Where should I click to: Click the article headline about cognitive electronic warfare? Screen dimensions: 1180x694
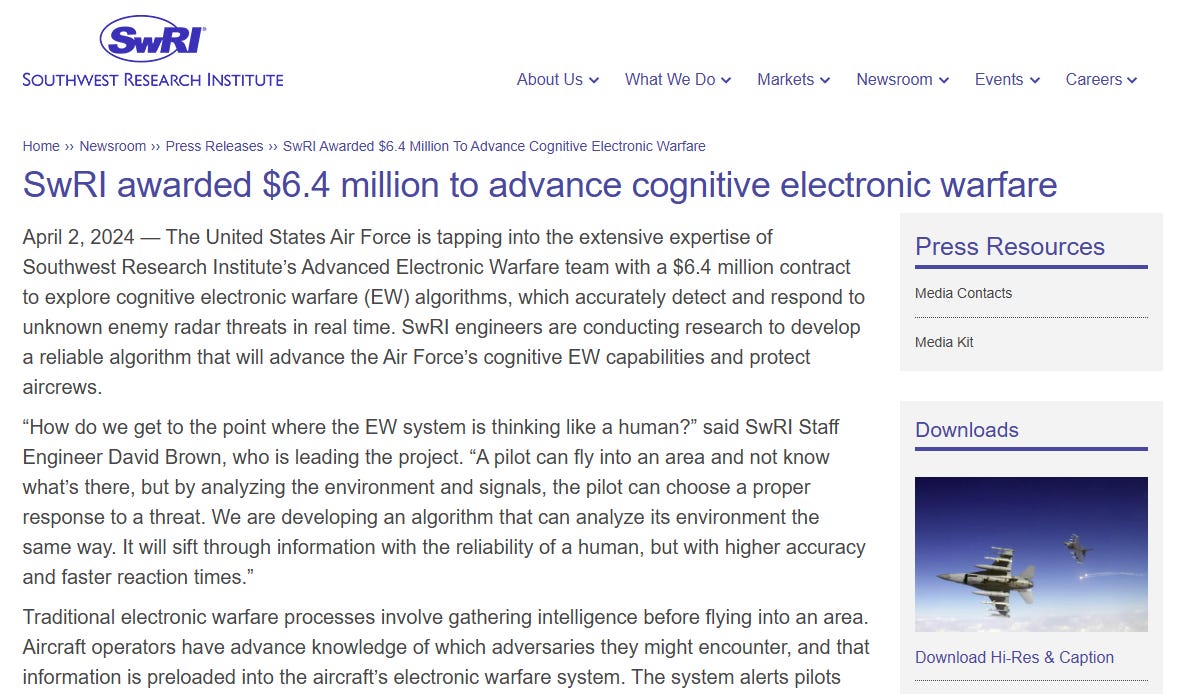540,185
